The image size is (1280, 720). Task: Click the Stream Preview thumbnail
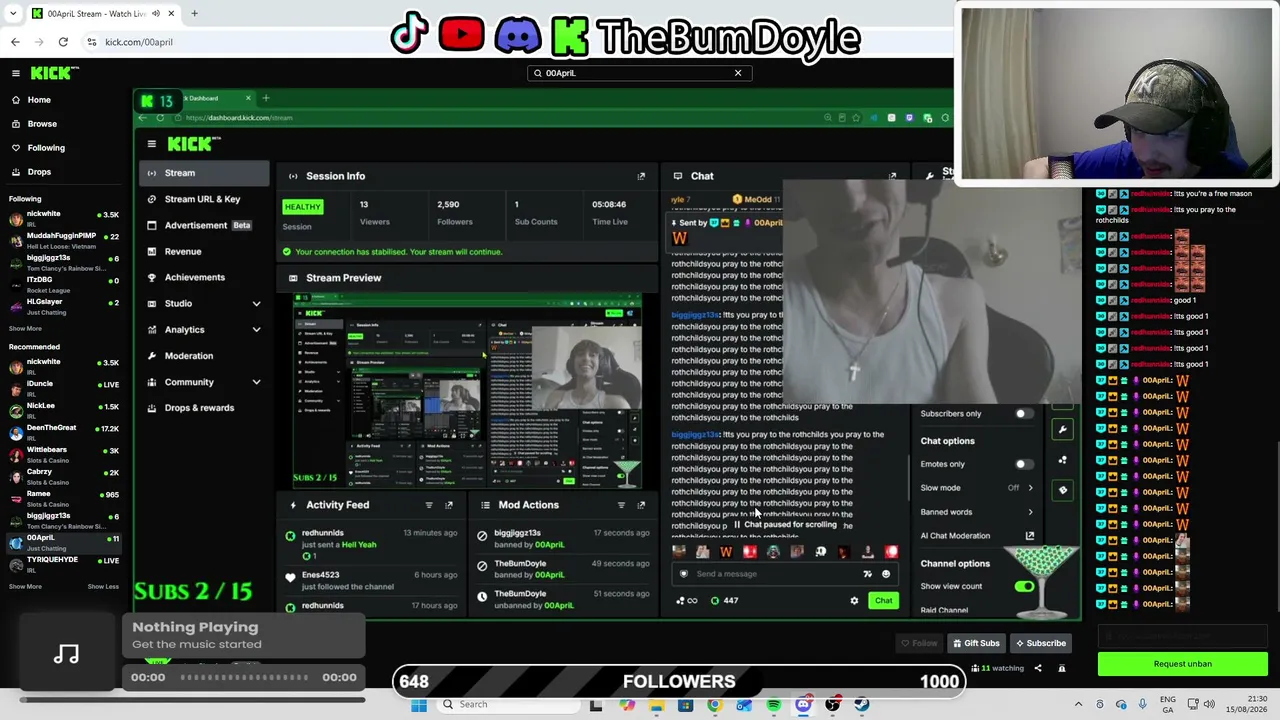click(x=467, y=391)
